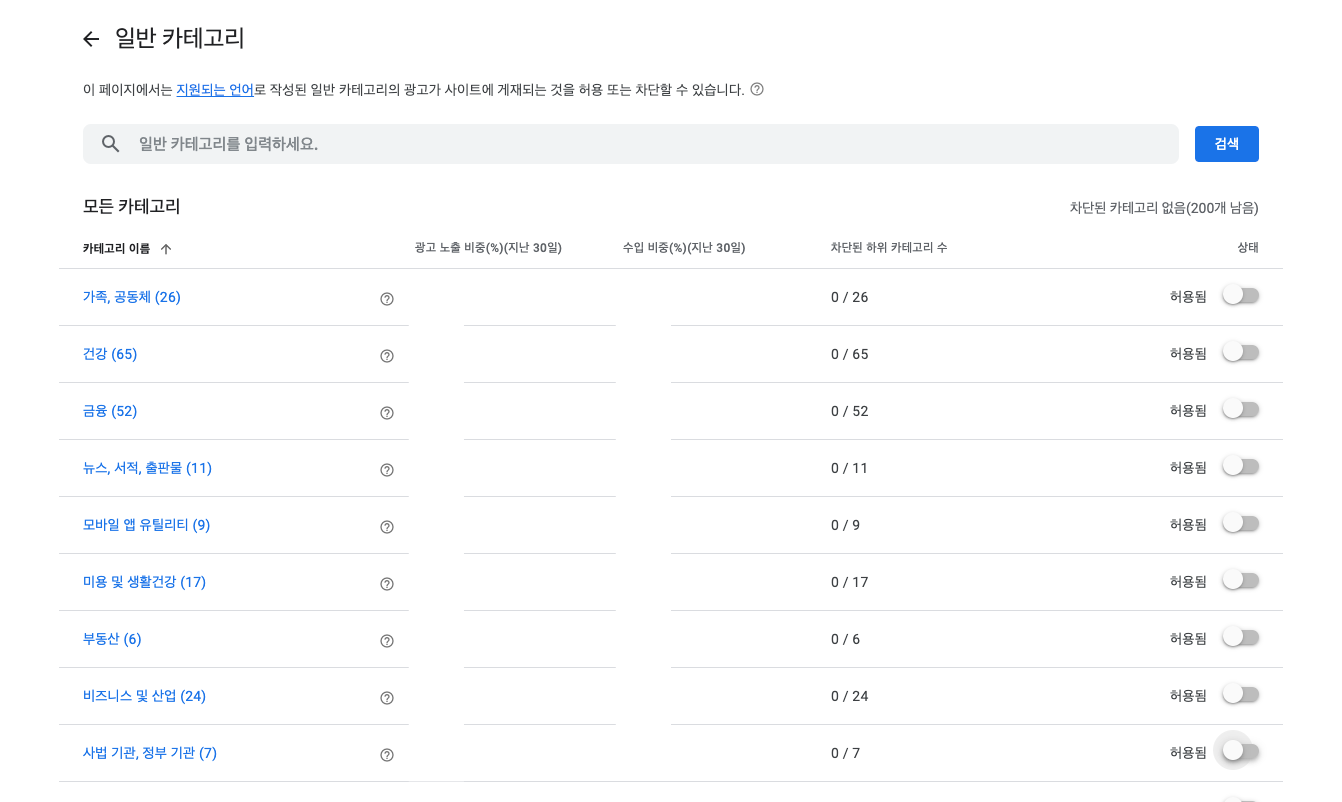
Task: Select the 0 / 6 blocked count
Action: coord(846,640)
